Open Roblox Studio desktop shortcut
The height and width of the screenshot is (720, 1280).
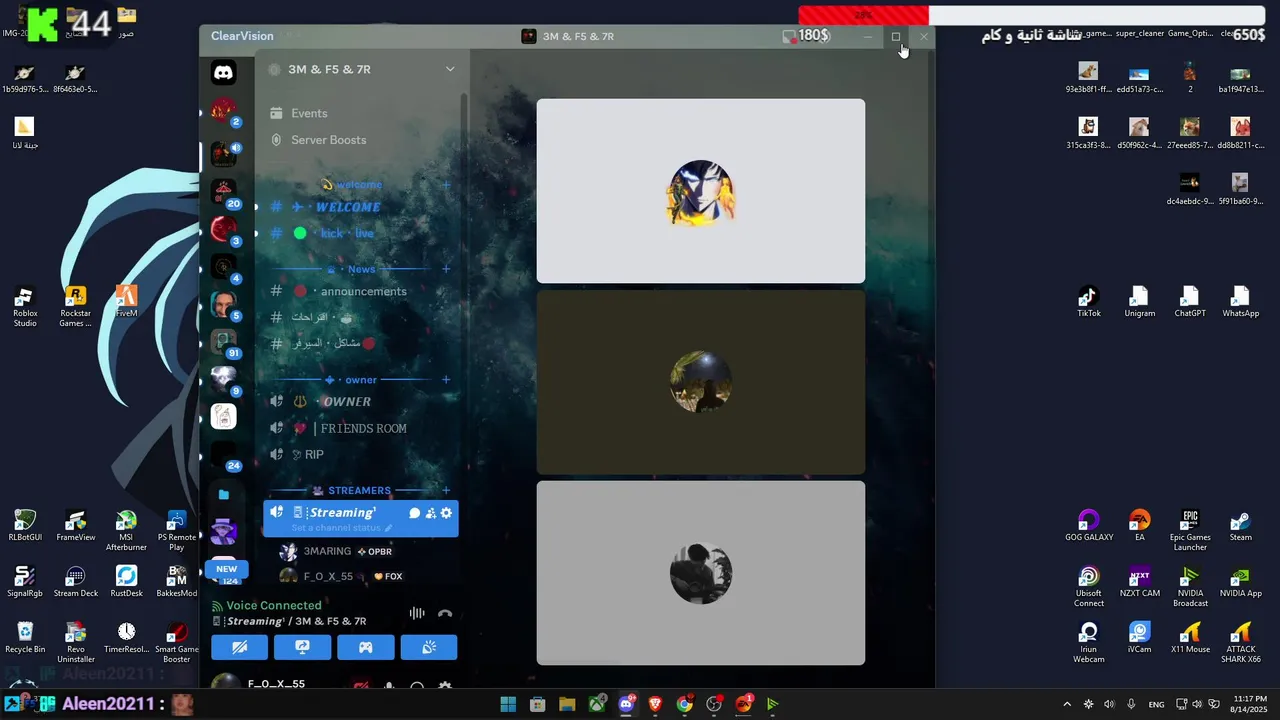pos(25,306)
